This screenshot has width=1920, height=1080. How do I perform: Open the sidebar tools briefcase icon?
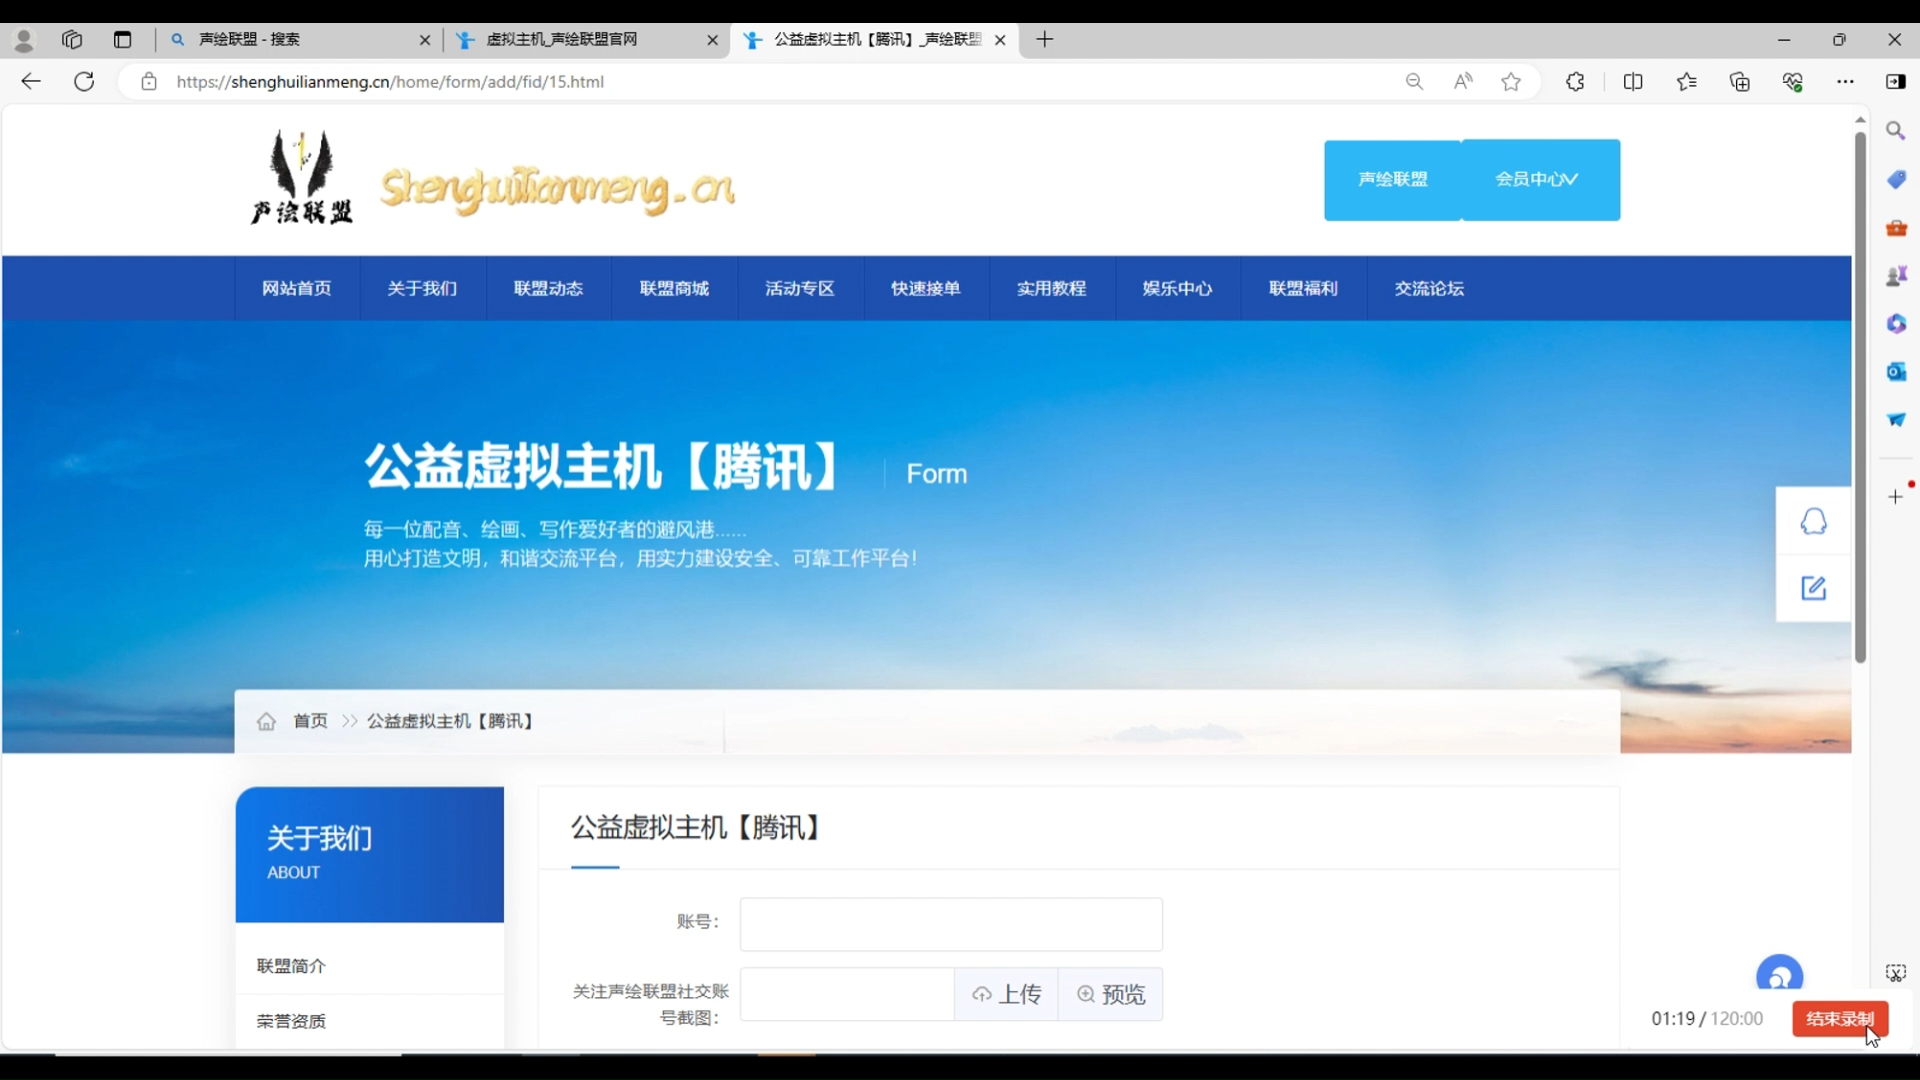(1896, 228)
